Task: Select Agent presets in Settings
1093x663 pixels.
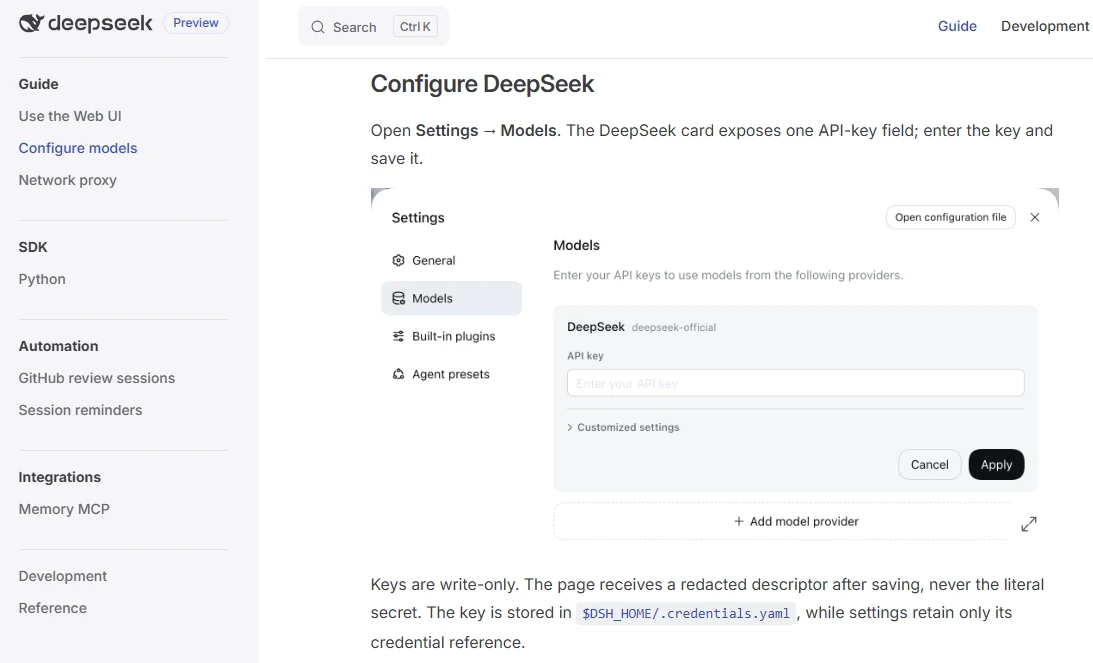Action: [x=452, y=374]
